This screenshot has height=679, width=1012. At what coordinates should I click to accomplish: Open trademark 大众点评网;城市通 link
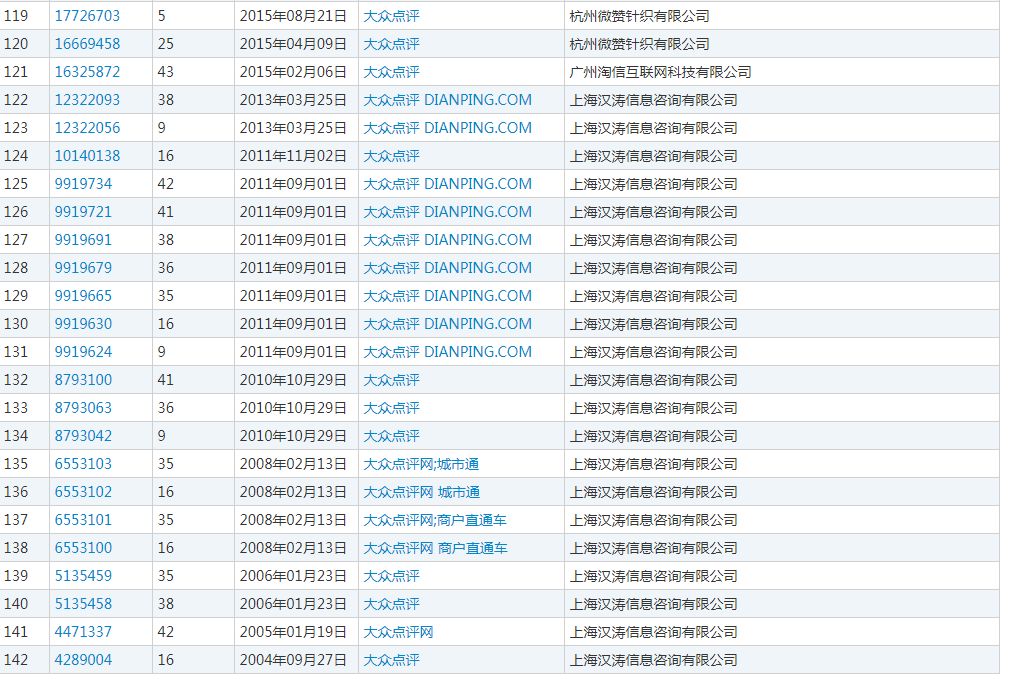421,464
